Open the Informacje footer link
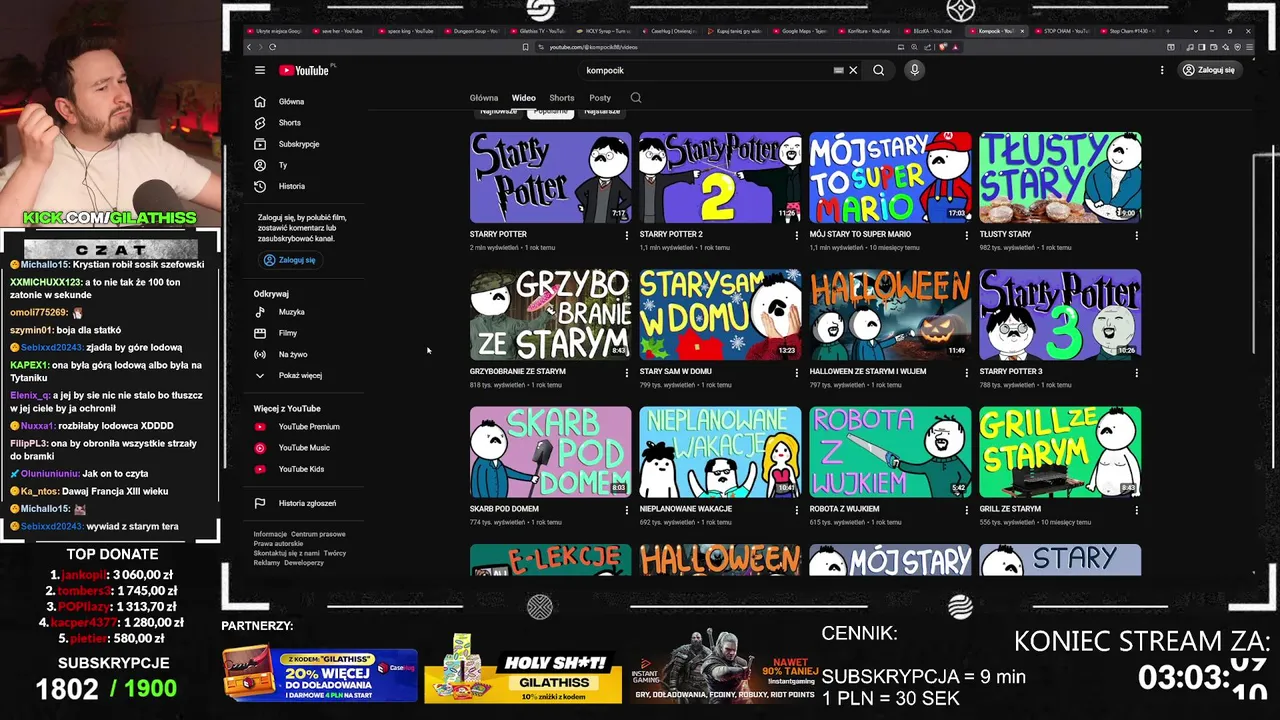The image size is (1280, 720). click(270, 534)
